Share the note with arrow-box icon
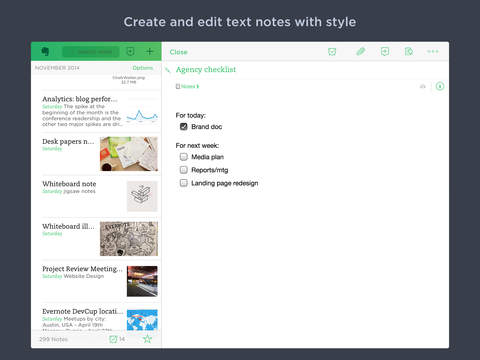This screenshot has height=360, width=480. coord(385,51)
